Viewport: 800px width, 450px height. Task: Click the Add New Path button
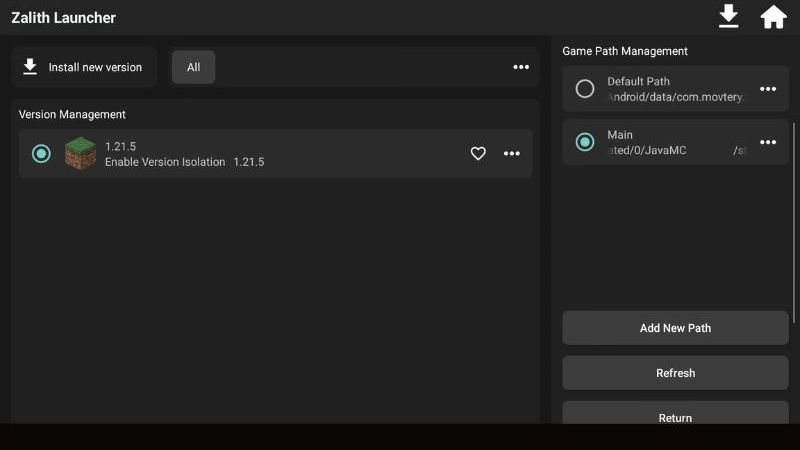point(675,328)
